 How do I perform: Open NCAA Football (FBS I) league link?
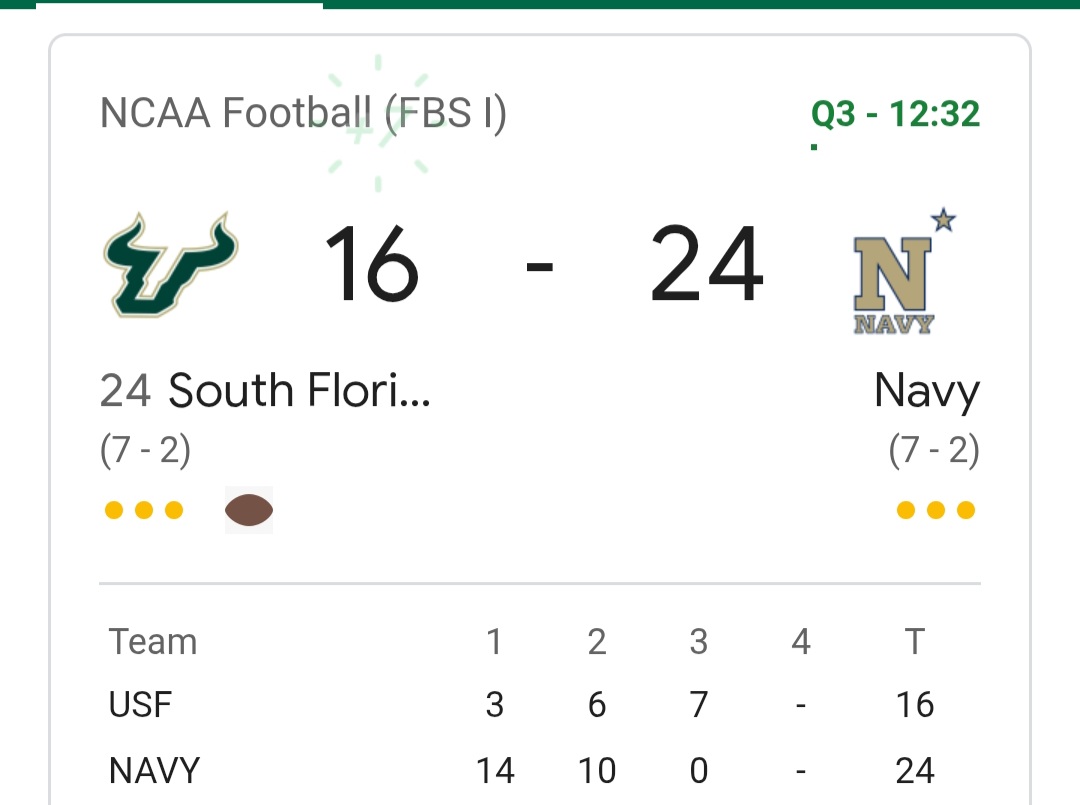click(x=303, y=113)
